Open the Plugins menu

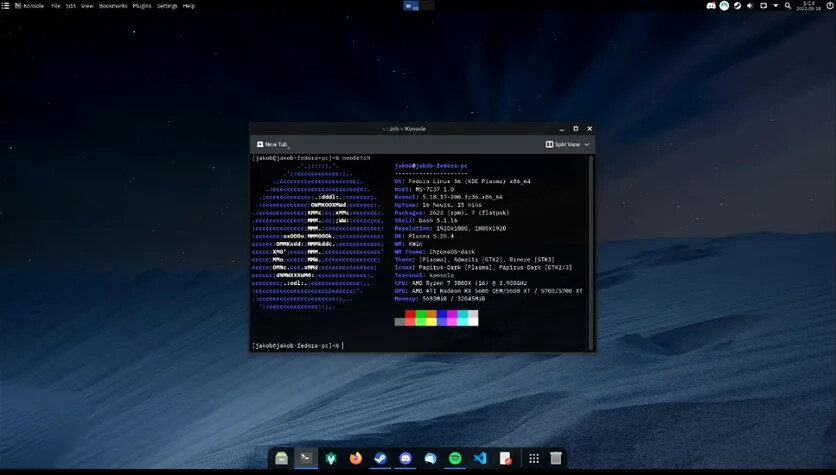click(x=142, y=6)
